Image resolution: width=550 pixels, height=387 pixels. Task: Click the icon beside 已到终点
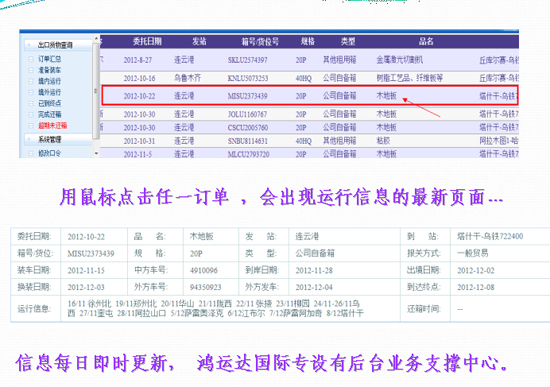tap(31, 104)
